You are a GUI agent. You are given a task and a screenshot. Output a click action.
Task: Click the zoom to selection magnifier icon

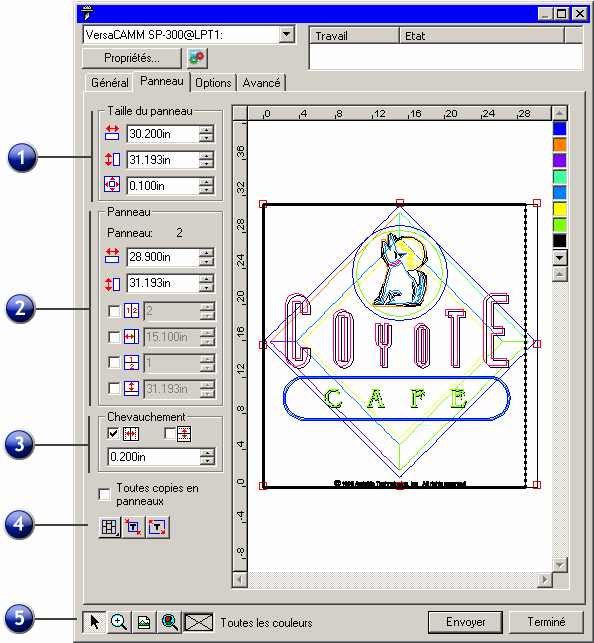(x=169, y=622)
